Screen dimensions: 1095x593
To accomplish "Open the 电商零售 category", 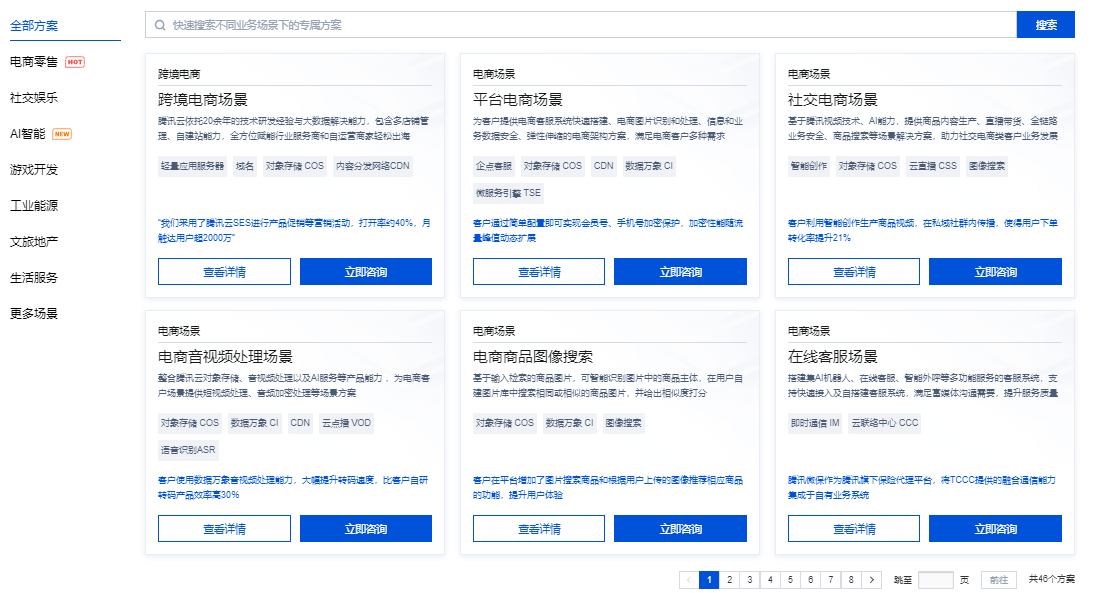I will coord(32,60).
